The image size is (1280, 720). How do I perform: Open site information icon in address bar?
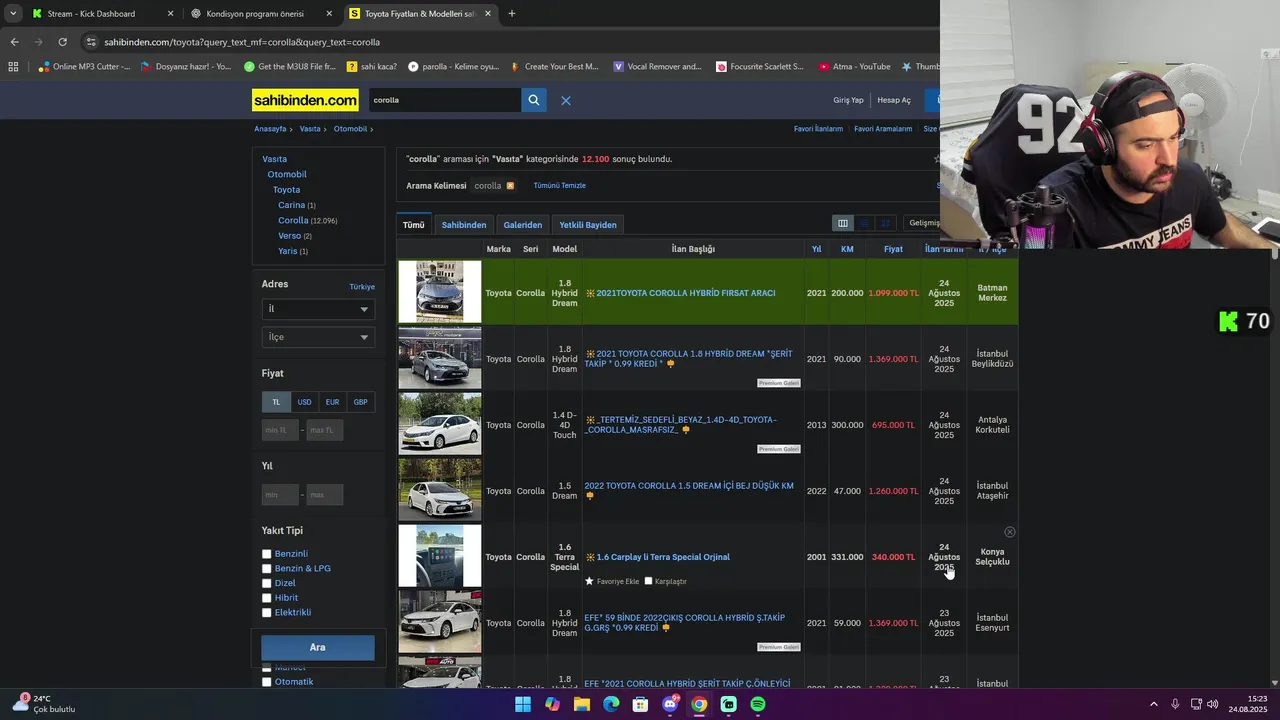[92, 42]
